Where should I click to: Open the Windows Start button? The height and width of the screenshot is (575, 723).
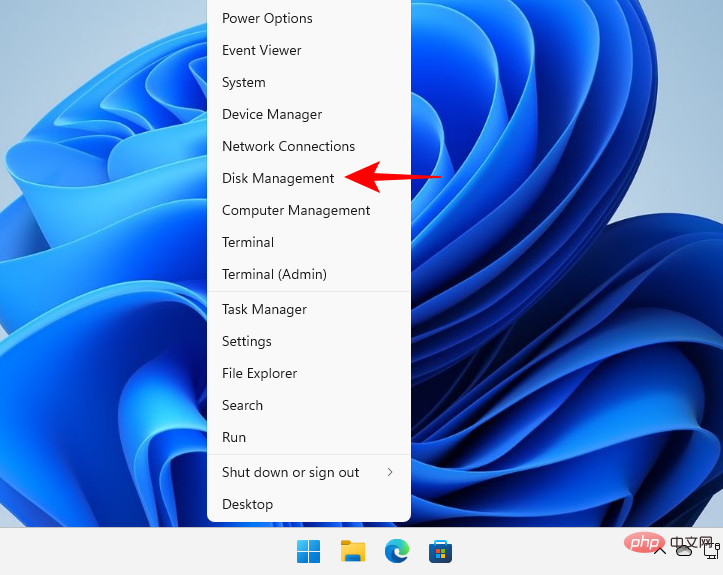(308, 551)
